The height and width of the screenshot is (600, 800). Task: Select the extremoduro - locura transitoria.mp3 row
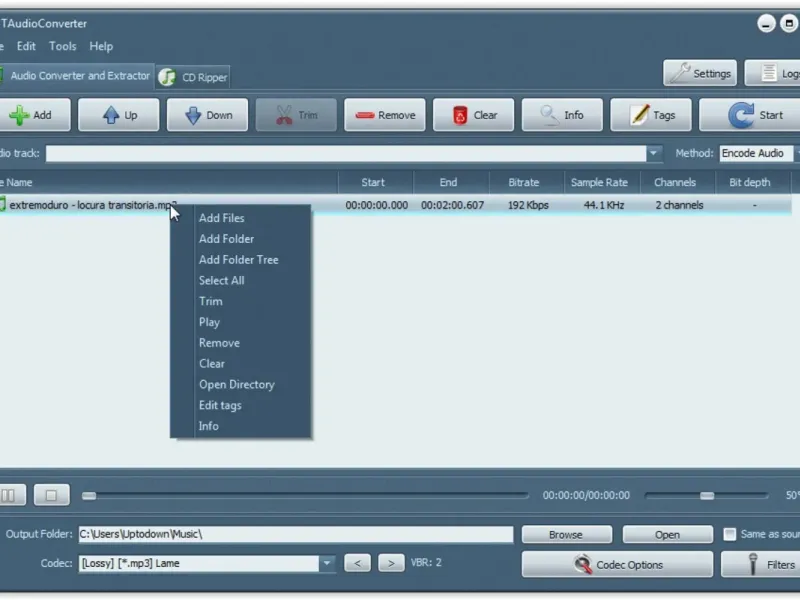click(396, 205)
